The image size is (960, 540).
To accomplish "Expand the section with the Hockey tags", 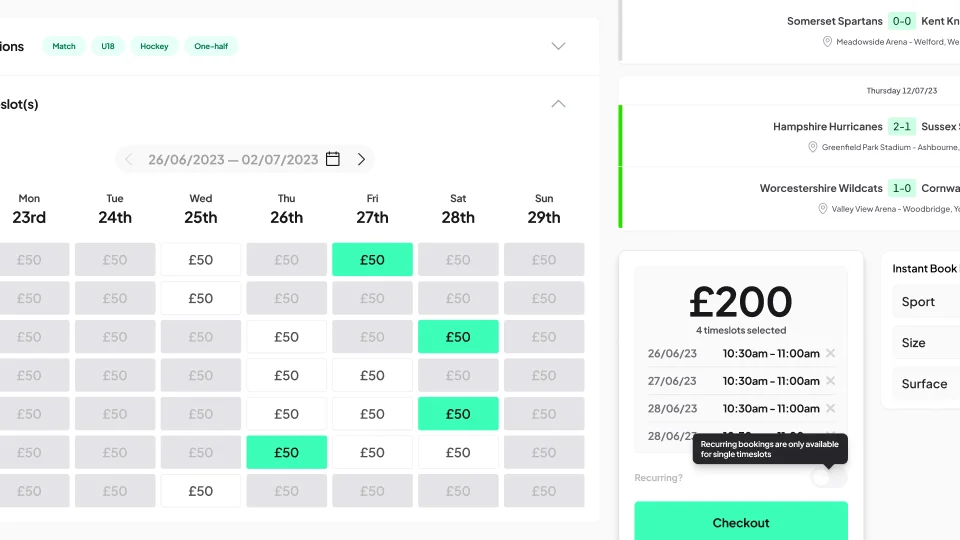I will [558, 46].
